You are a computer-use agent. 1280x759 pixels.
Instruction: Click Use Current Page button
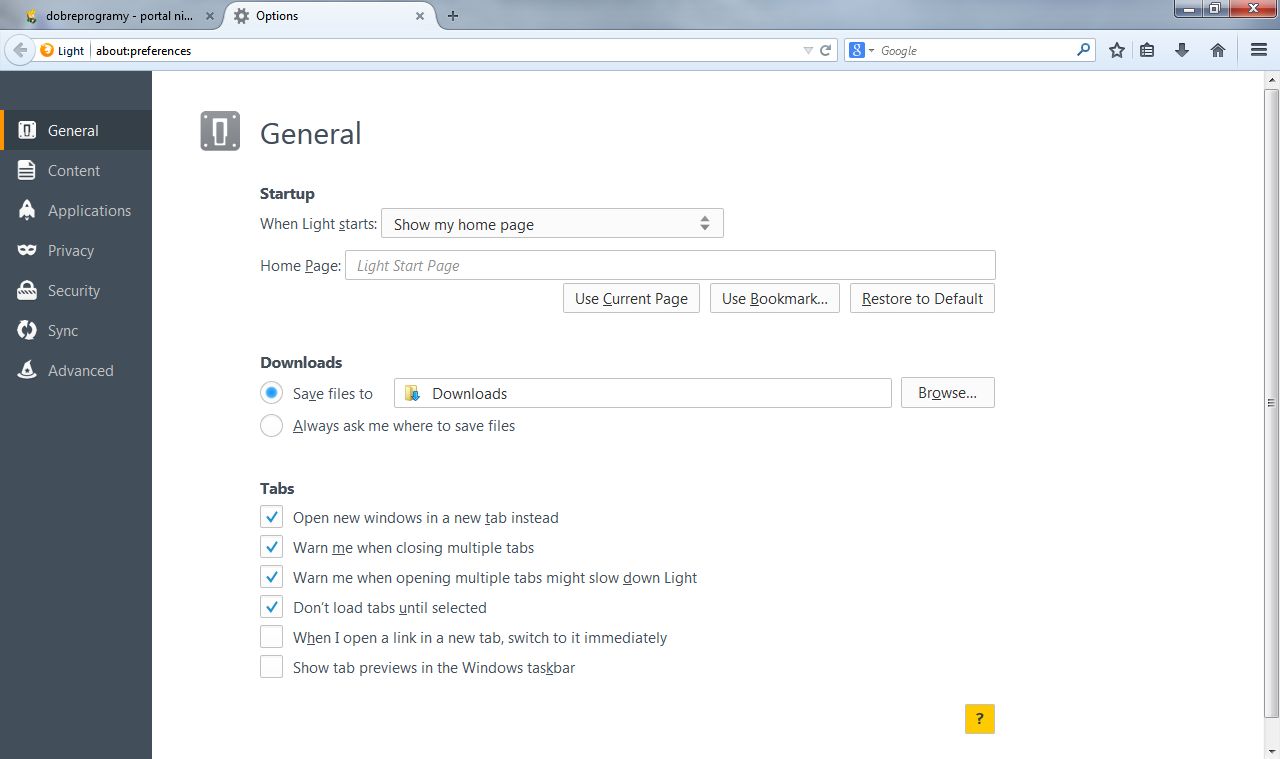(x=631, y=298)
